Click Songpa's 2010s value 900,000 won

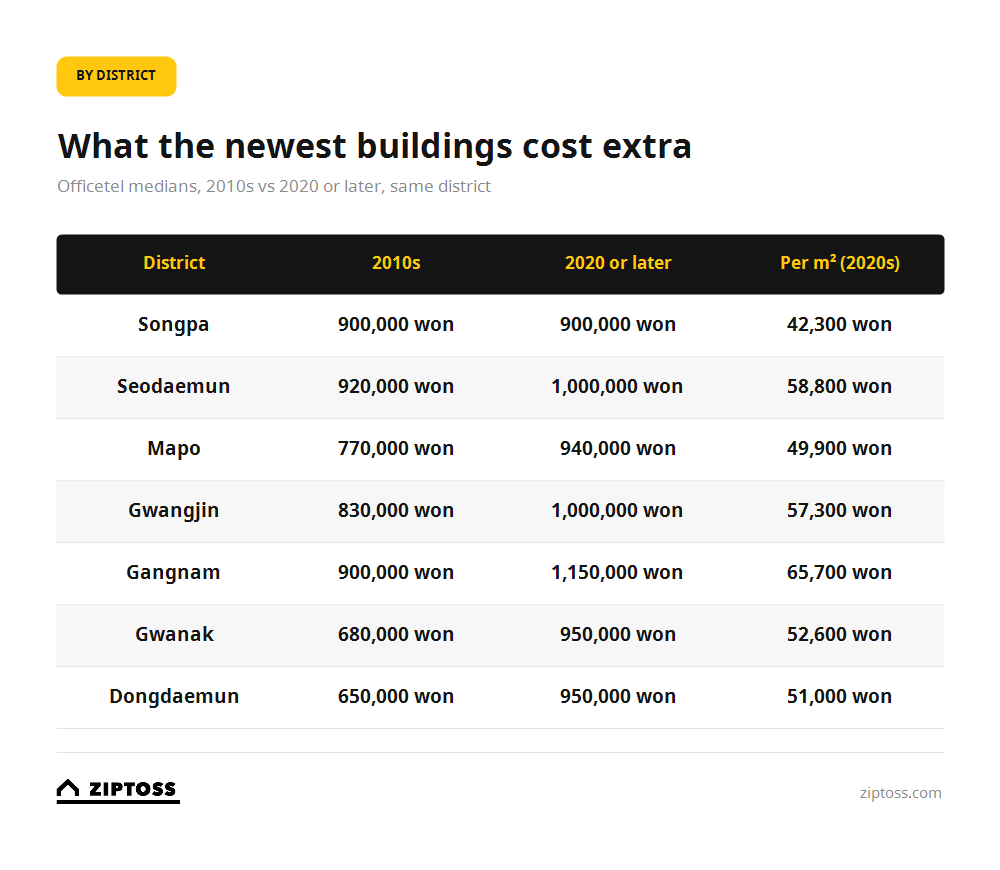(x=396, y=325)
